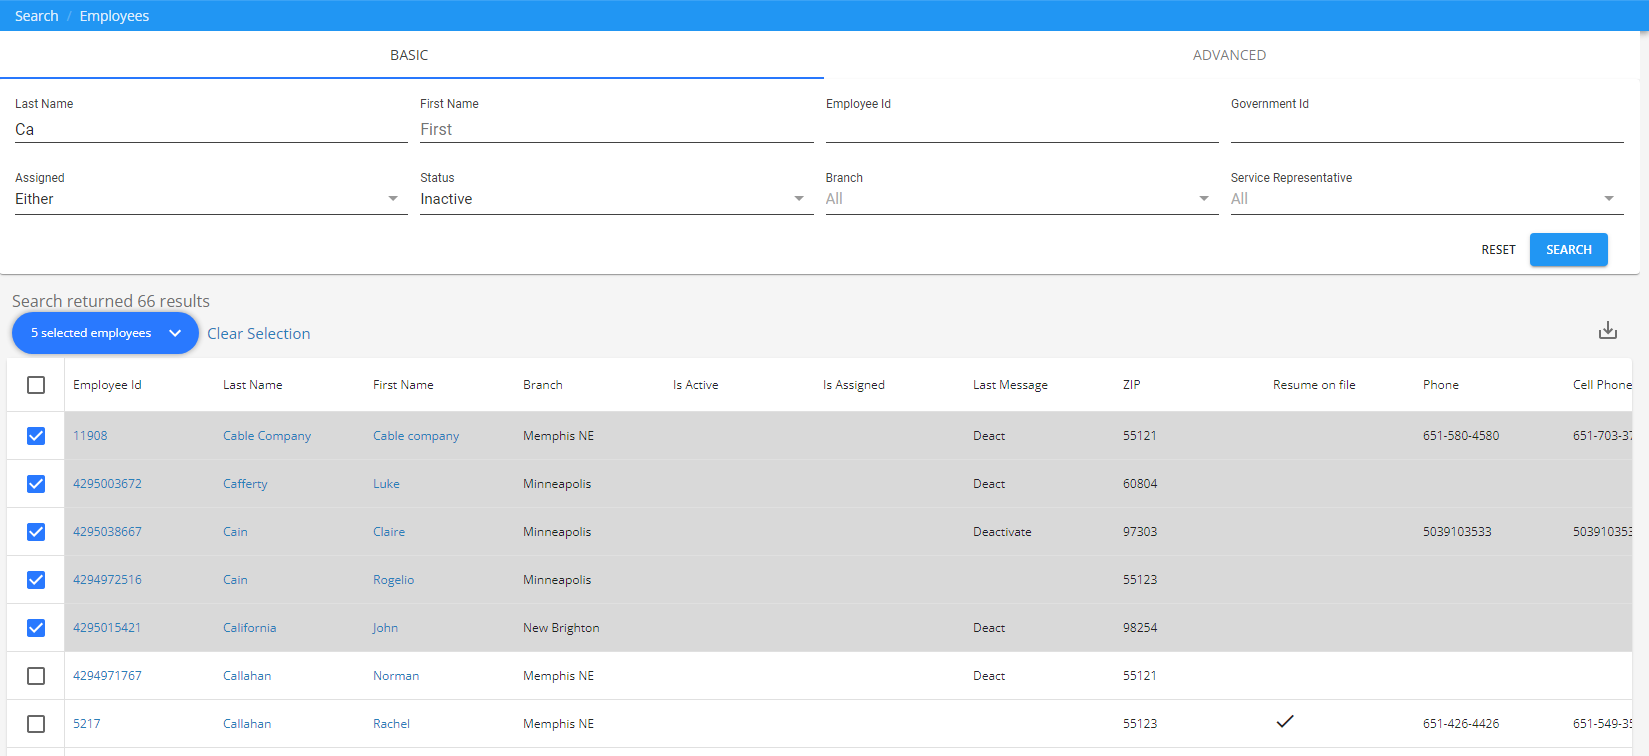The width and height of the screenshot is (1649, 756).
Task: Open the 5 selected employees menu
Action: pos(105,333)
